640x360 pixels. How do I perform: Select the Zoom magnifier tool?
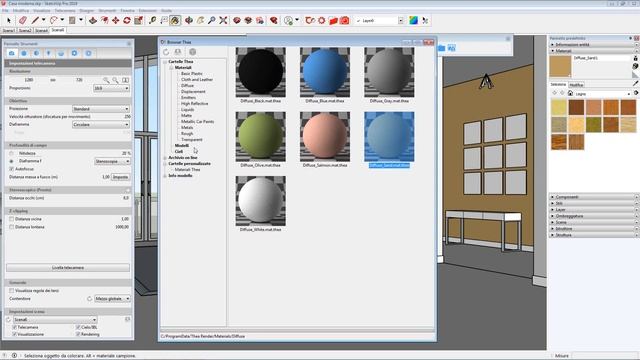211,20
